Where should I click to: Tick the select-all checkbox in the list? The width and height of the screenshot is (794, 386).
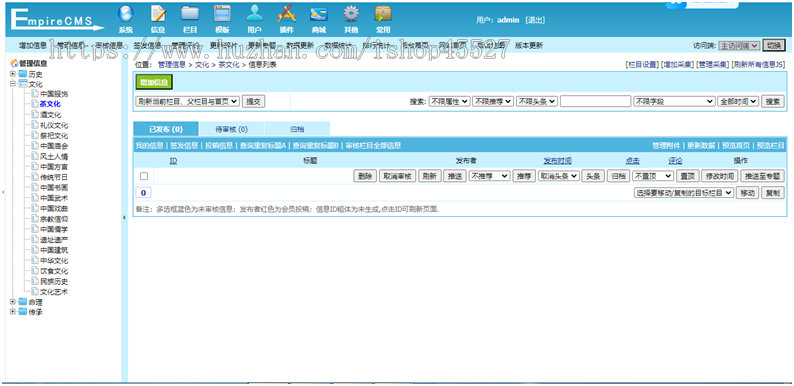tap(144, 176)
